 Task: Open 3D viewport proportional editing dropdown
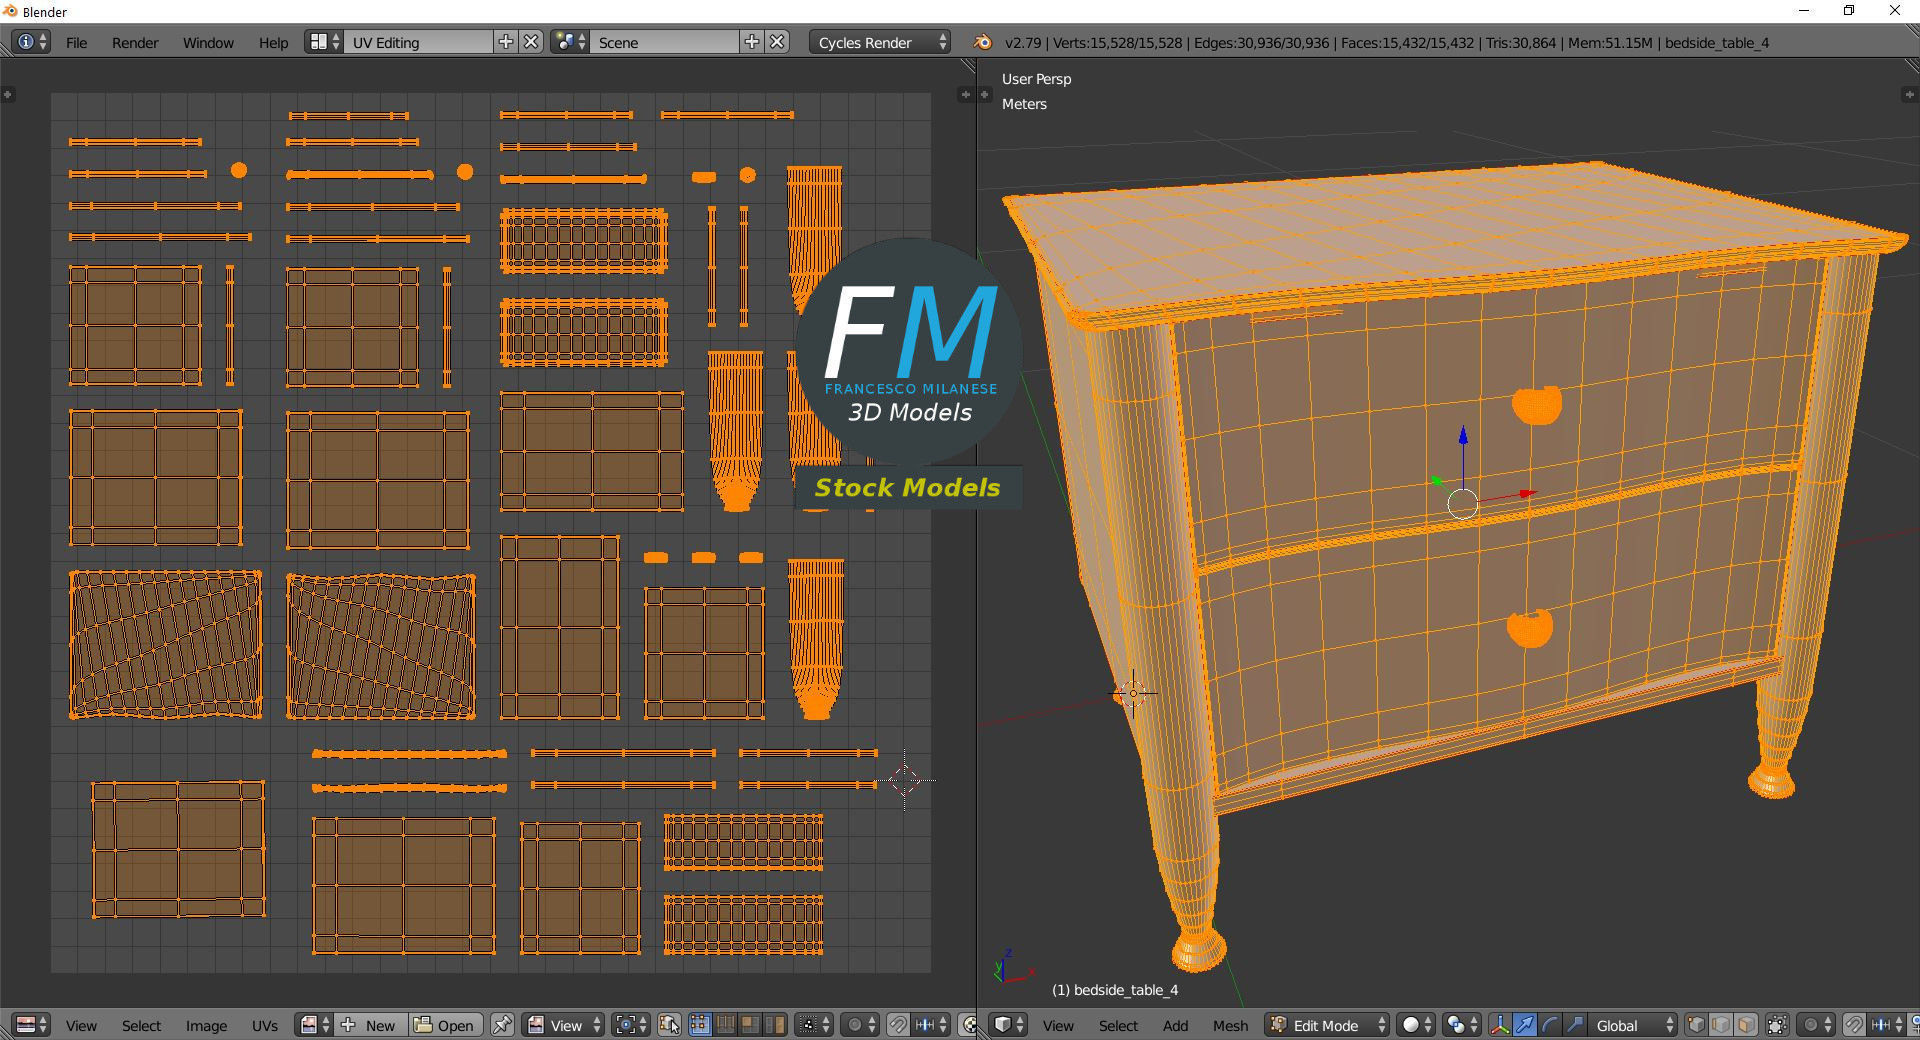tap(1816, 1025)
